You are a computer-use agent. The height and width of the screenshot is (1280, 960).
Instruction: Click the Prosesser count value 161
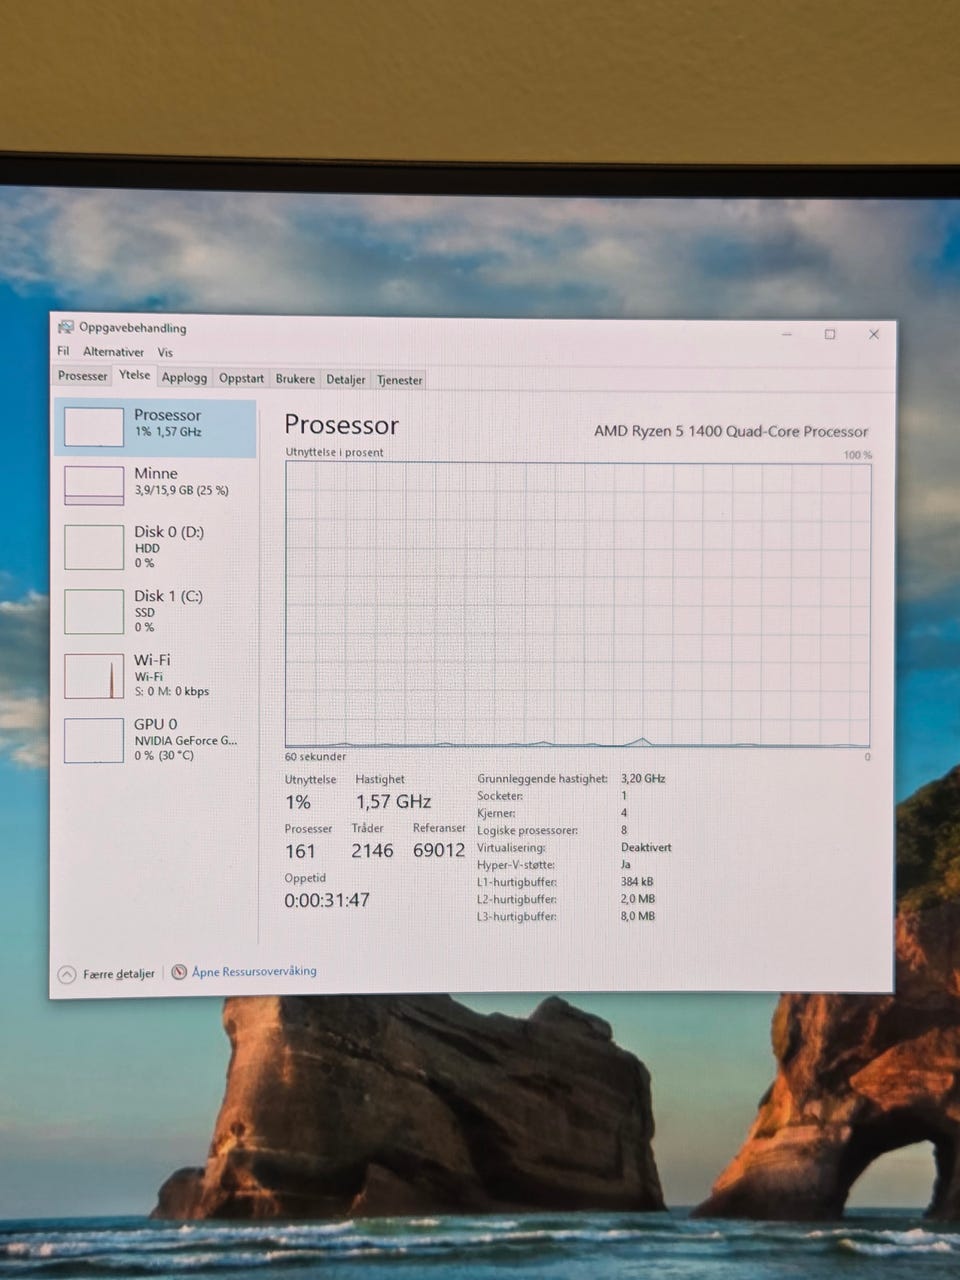coord(300,851)
